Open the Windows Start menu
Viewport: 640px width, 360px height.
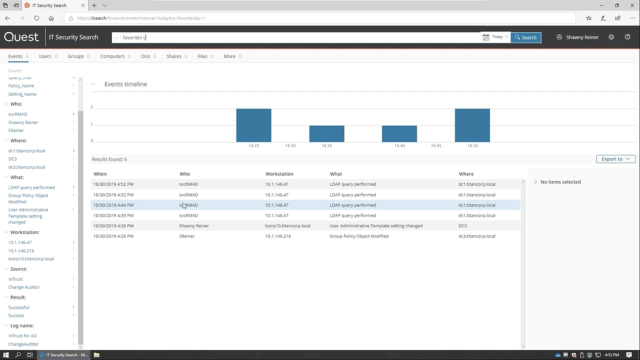[6, 355]
